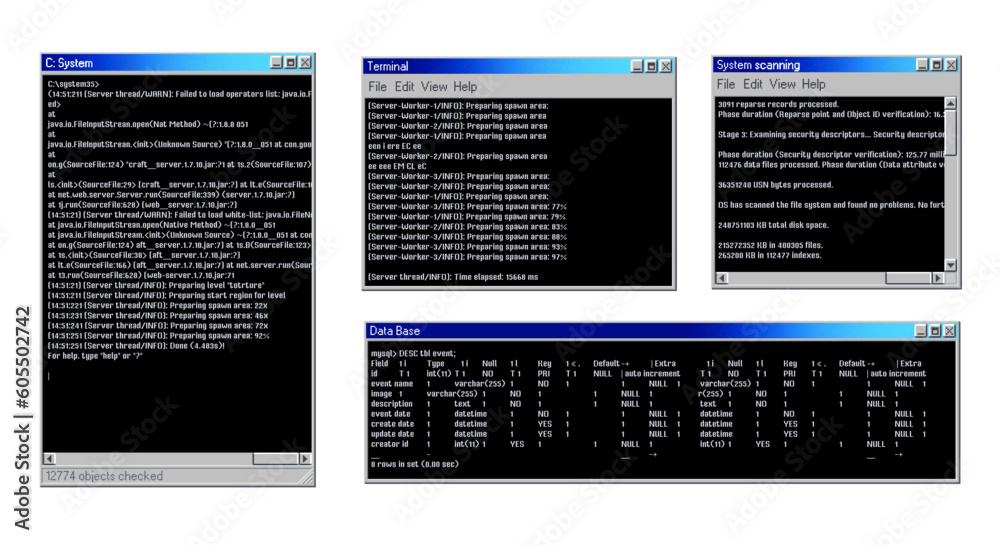1000x545 pixels.
Task: Open View menu in Terminal window
Action: (x=434, y=87)
